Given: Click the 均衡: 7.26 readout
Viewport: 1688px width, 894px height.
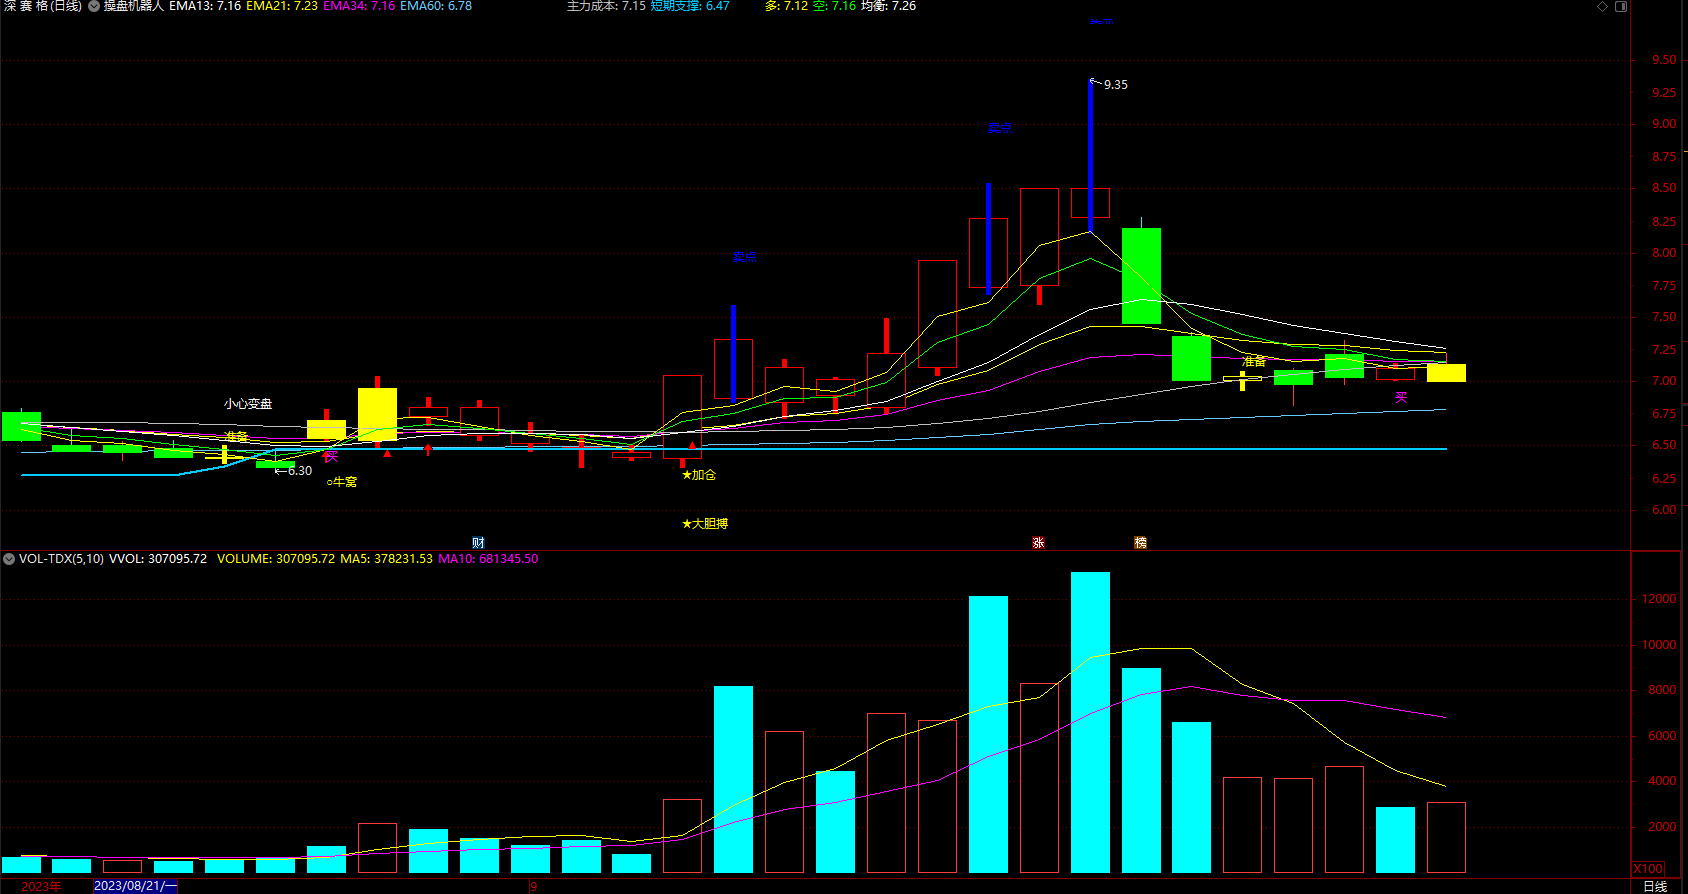Looking at the screenshot, I should click(x=888, y=6).
